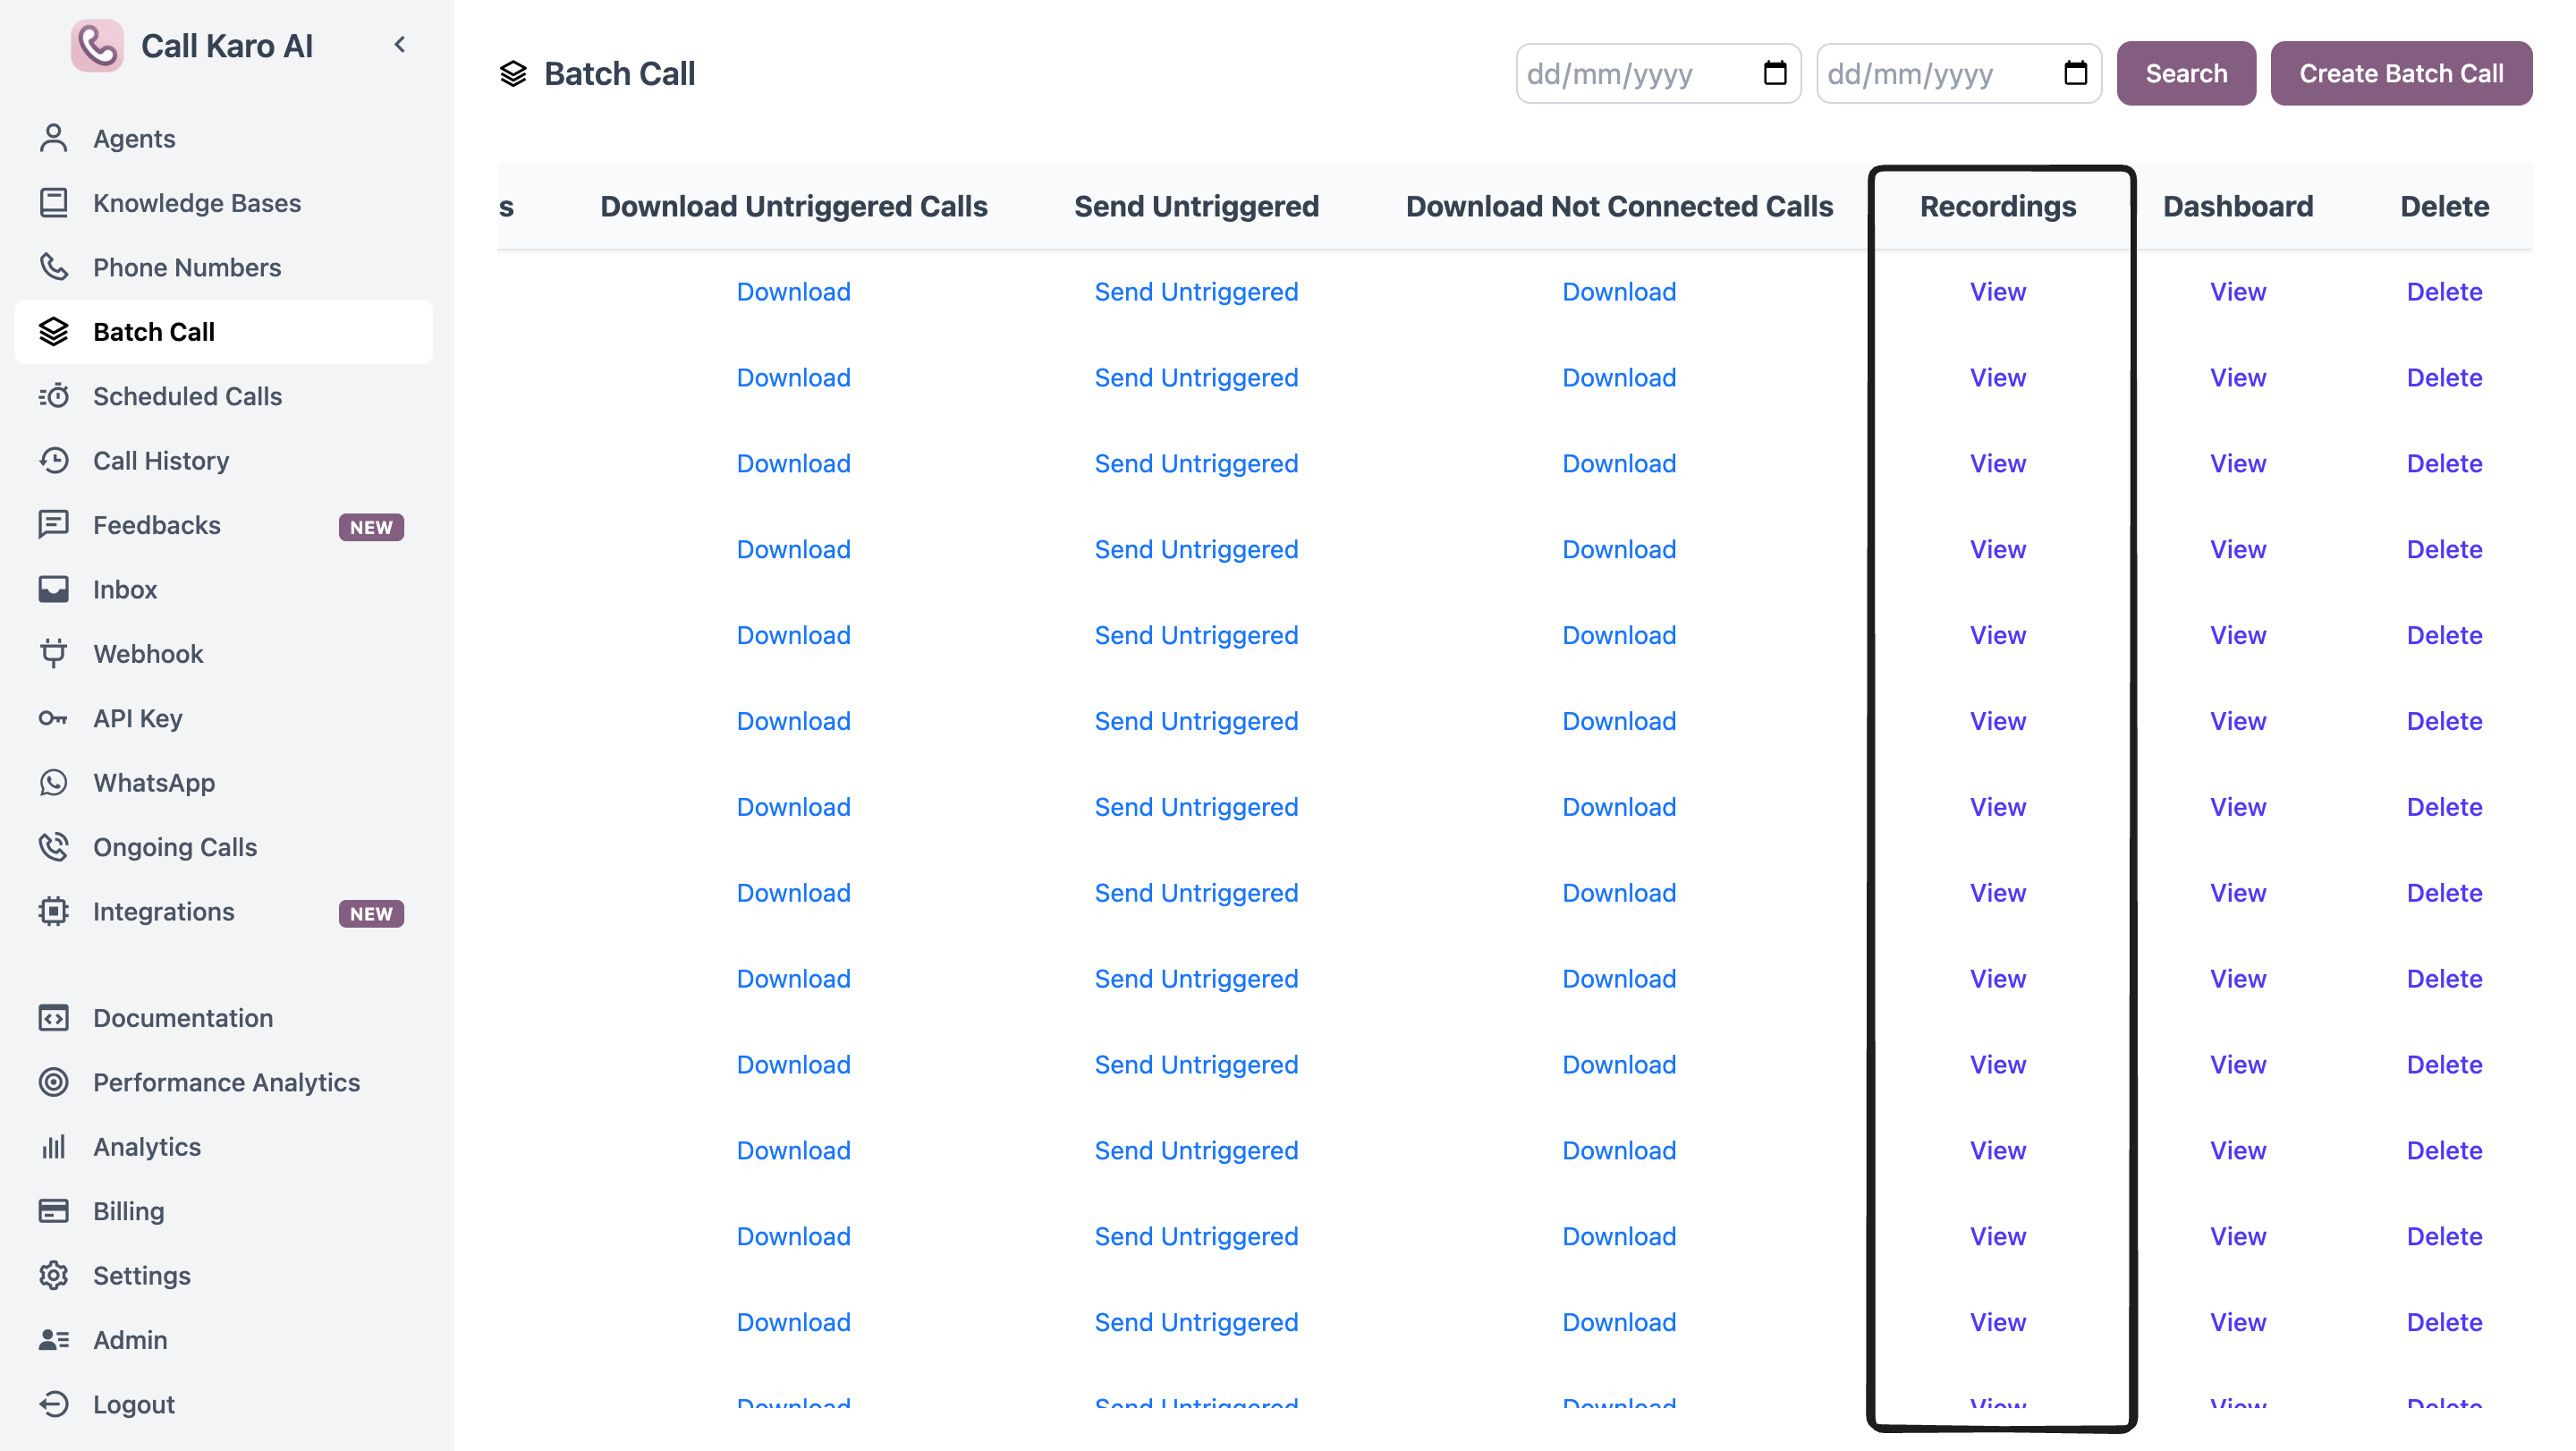The height and width of the screenshot is (1451, 2576).
Task: Click second row View under Recordings
Action: pyautogui.click(x=1997, y=377)
